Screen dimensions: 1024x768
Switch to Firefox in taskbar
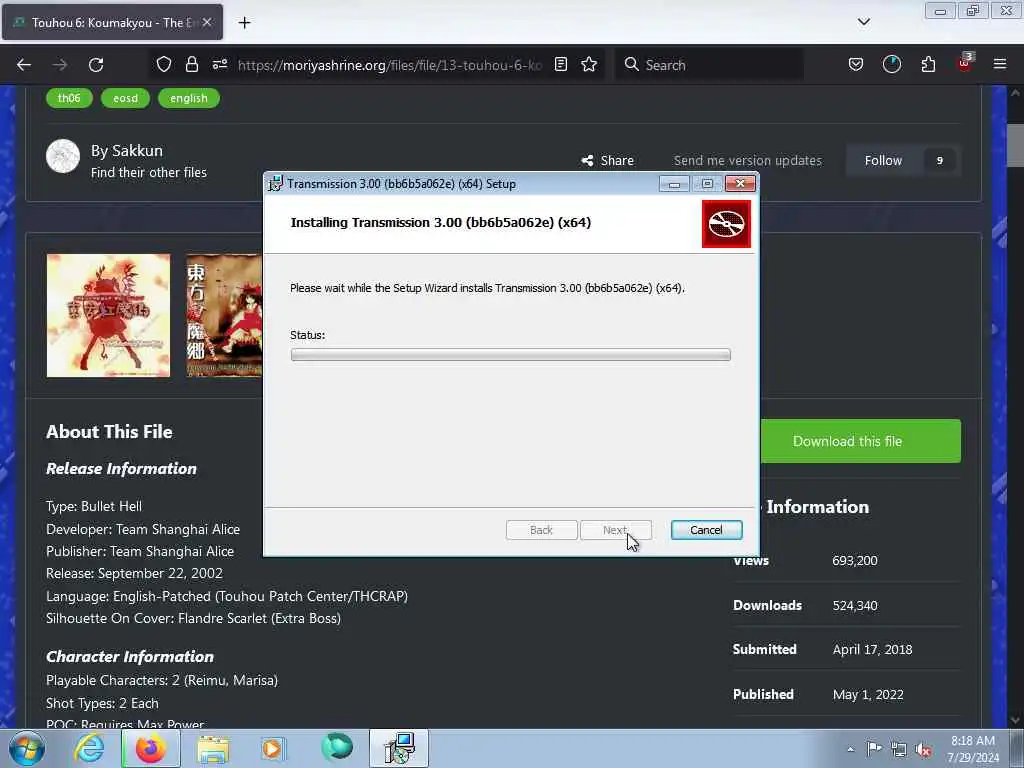coord(151,748)
